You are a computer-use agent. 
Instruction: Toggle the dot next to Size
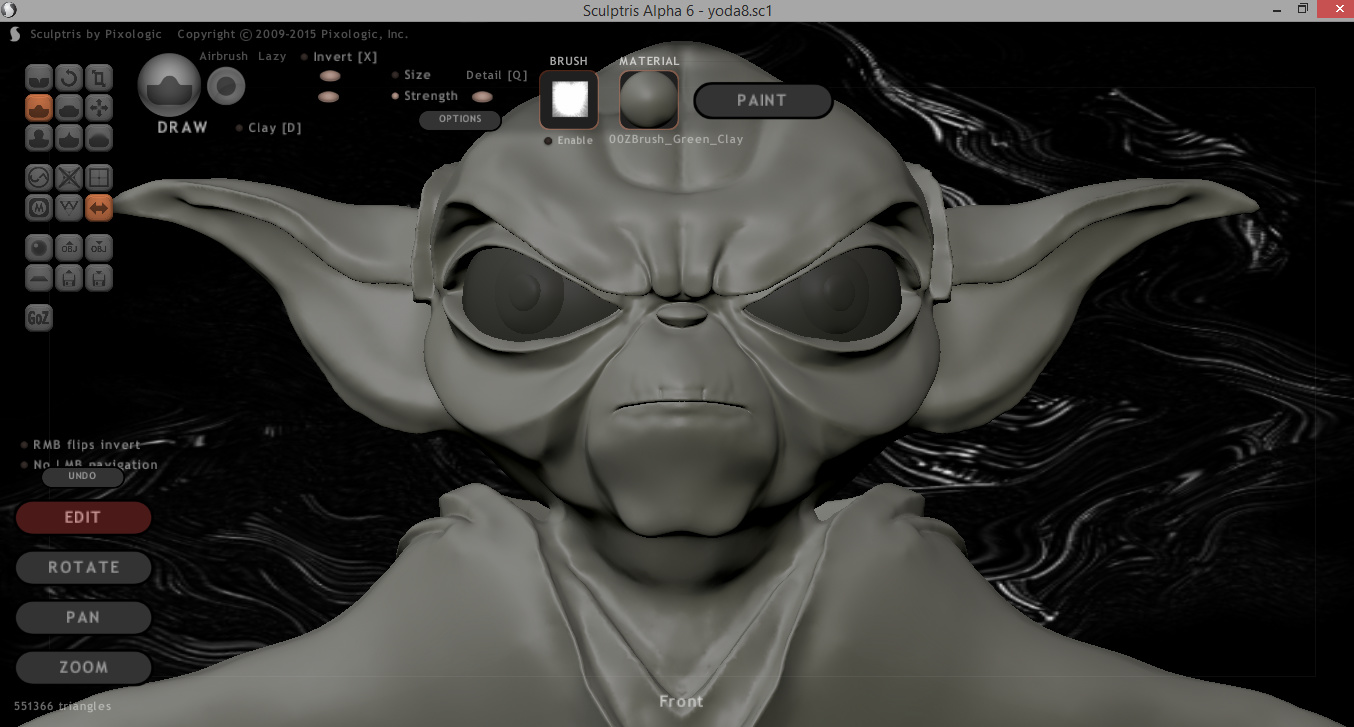tap(396, 75)
